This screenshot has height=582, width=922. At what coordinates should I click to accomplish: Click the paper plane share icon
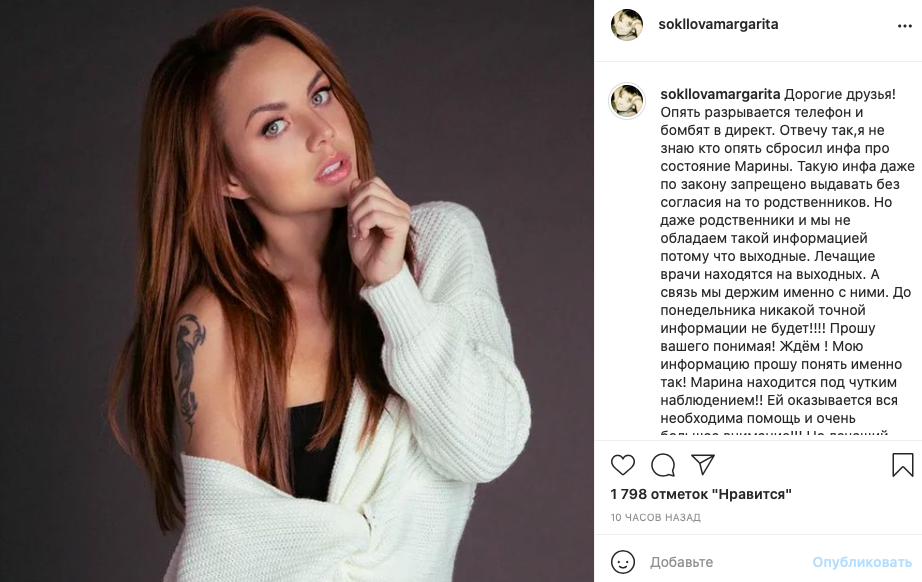tap(703, 464)
